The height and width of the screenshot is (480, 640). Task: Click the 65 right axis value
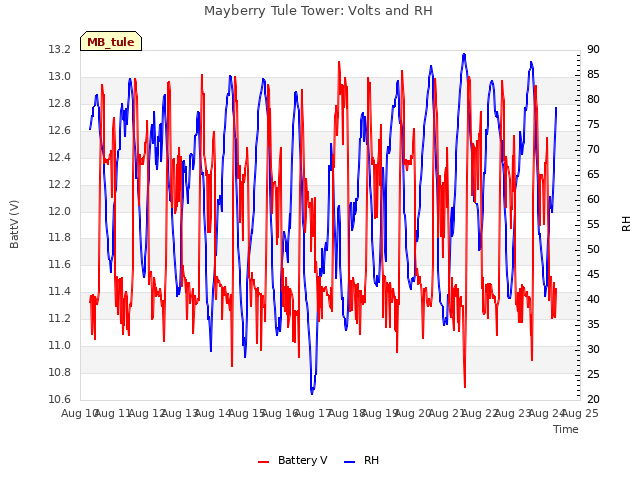click(x=593, y=174)
